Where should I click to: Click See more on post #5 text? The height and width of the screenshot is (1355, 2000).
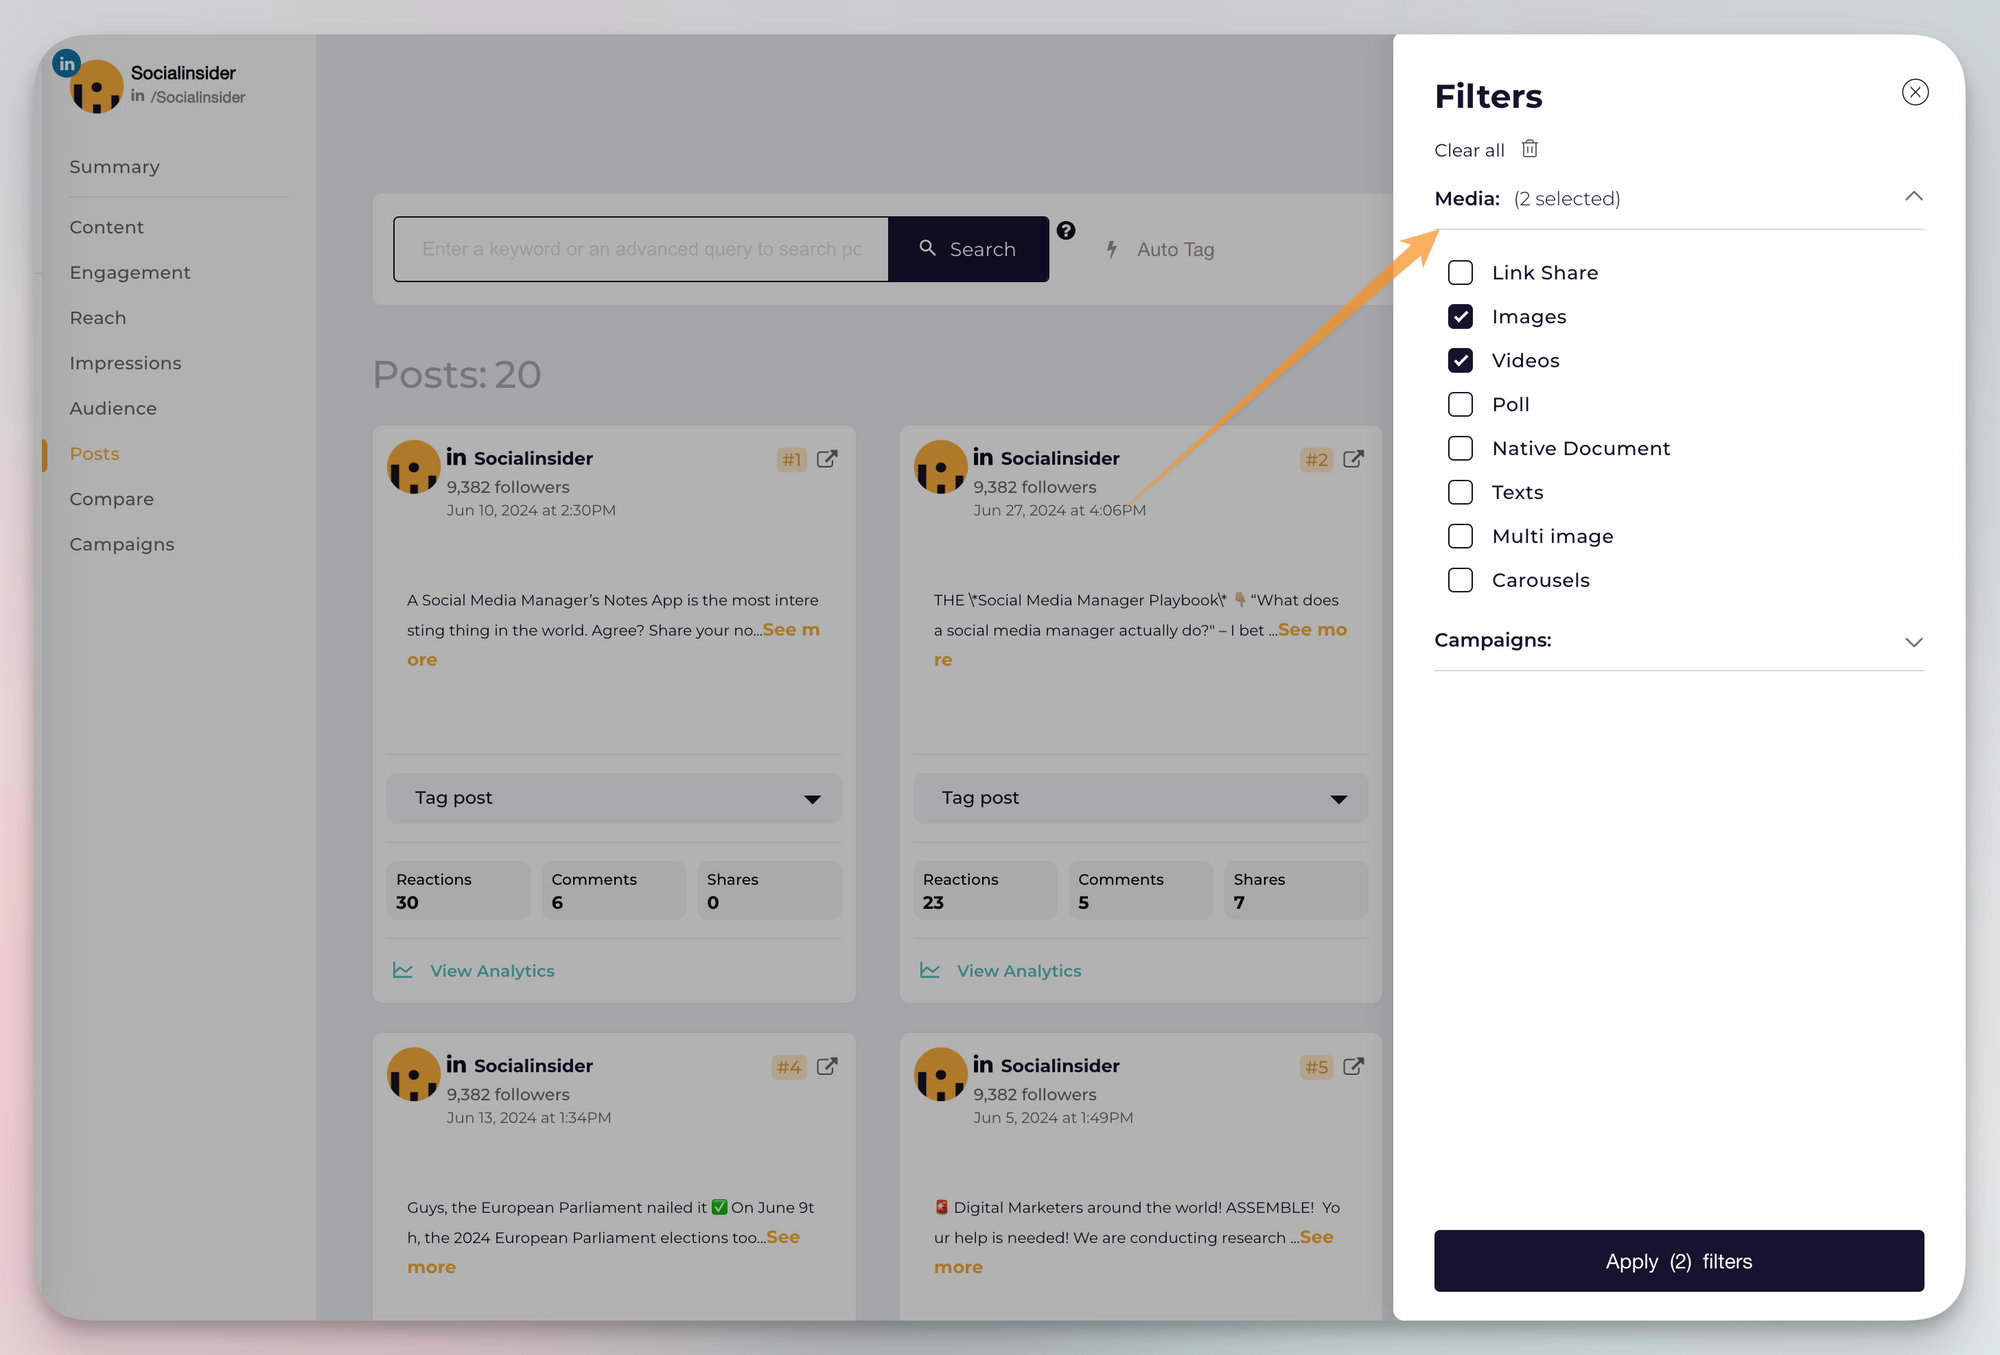point(1316,1237)
